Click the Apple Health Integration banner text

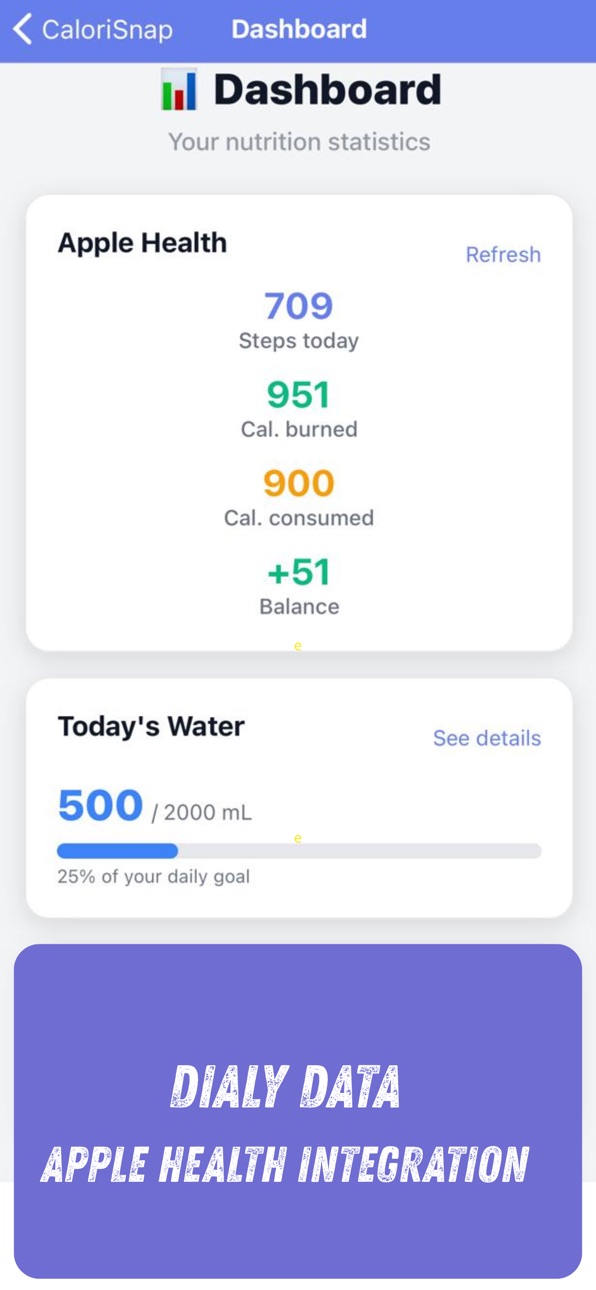285,1165
